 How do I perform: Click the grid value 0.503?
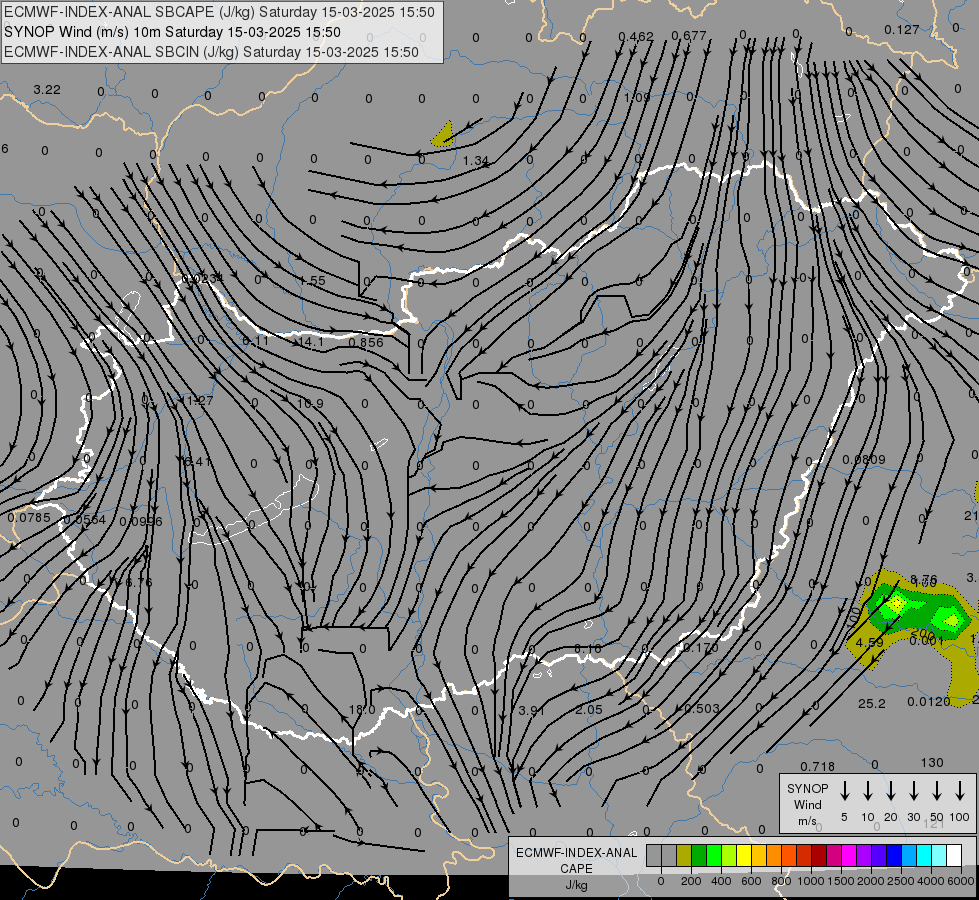tap(702, 708)
